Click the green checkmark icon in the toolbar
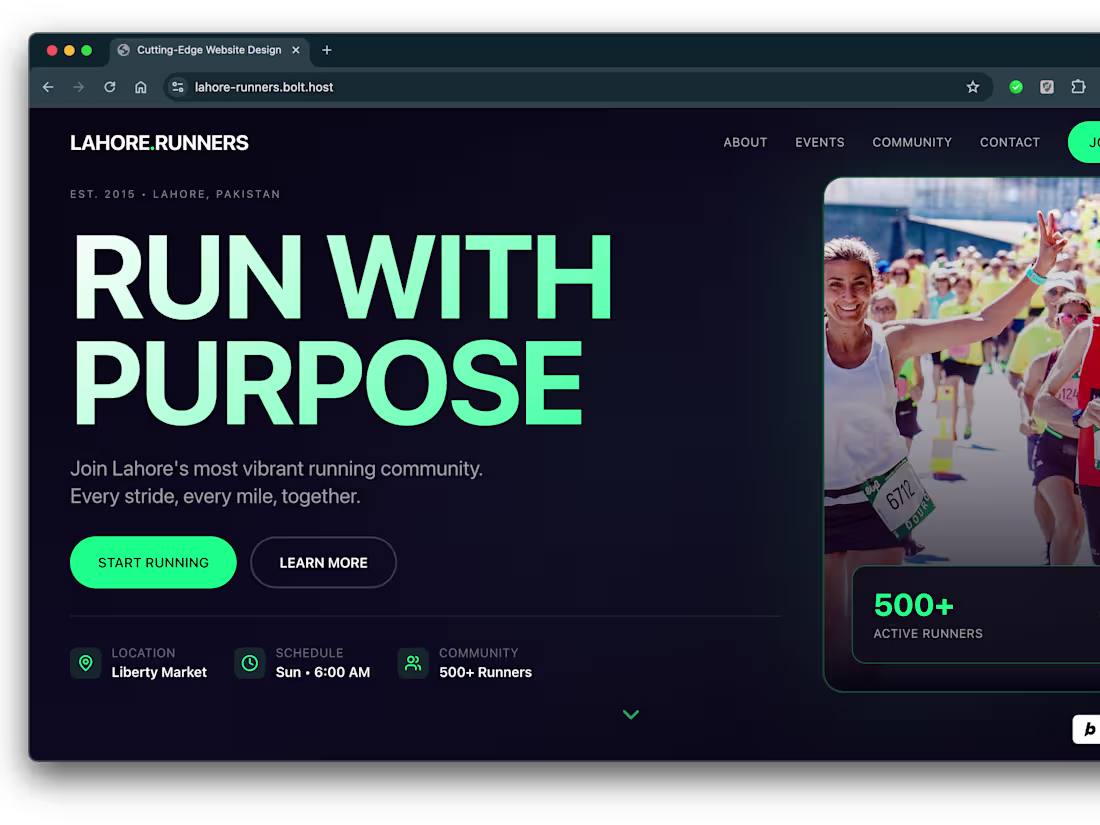The width and height of the screenshot is (1100, 825). [1016, 87]
